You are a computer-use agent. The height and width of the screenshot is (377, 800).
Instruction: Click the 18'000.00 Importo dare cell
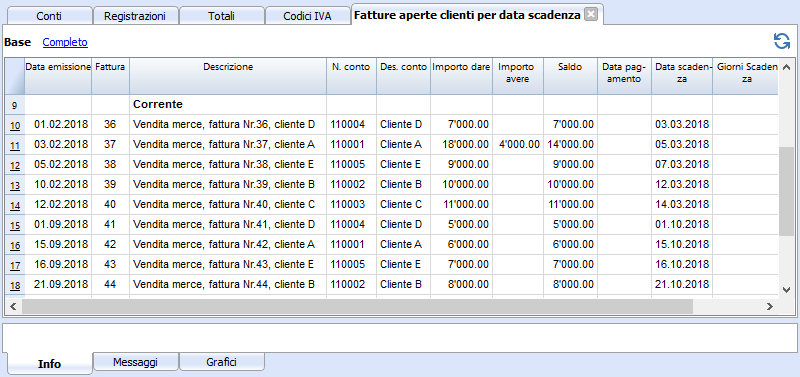click(461, 145)
